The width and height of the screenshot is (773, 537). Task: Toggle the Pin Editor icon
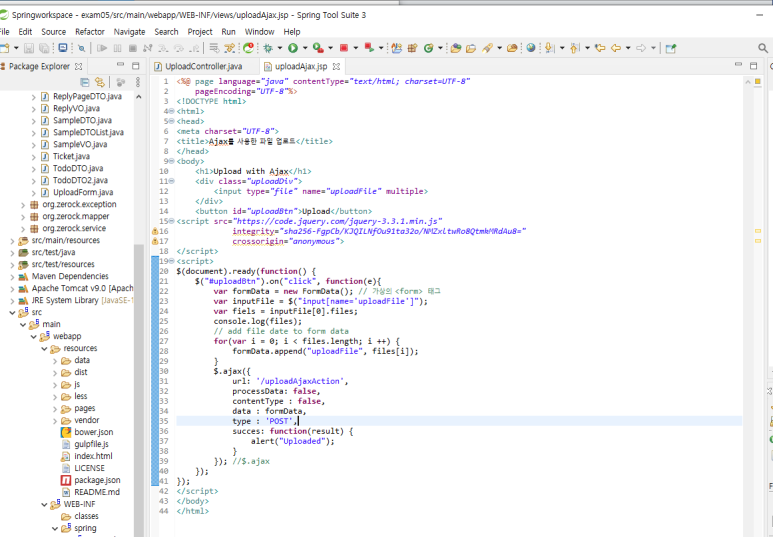point(670,48)
